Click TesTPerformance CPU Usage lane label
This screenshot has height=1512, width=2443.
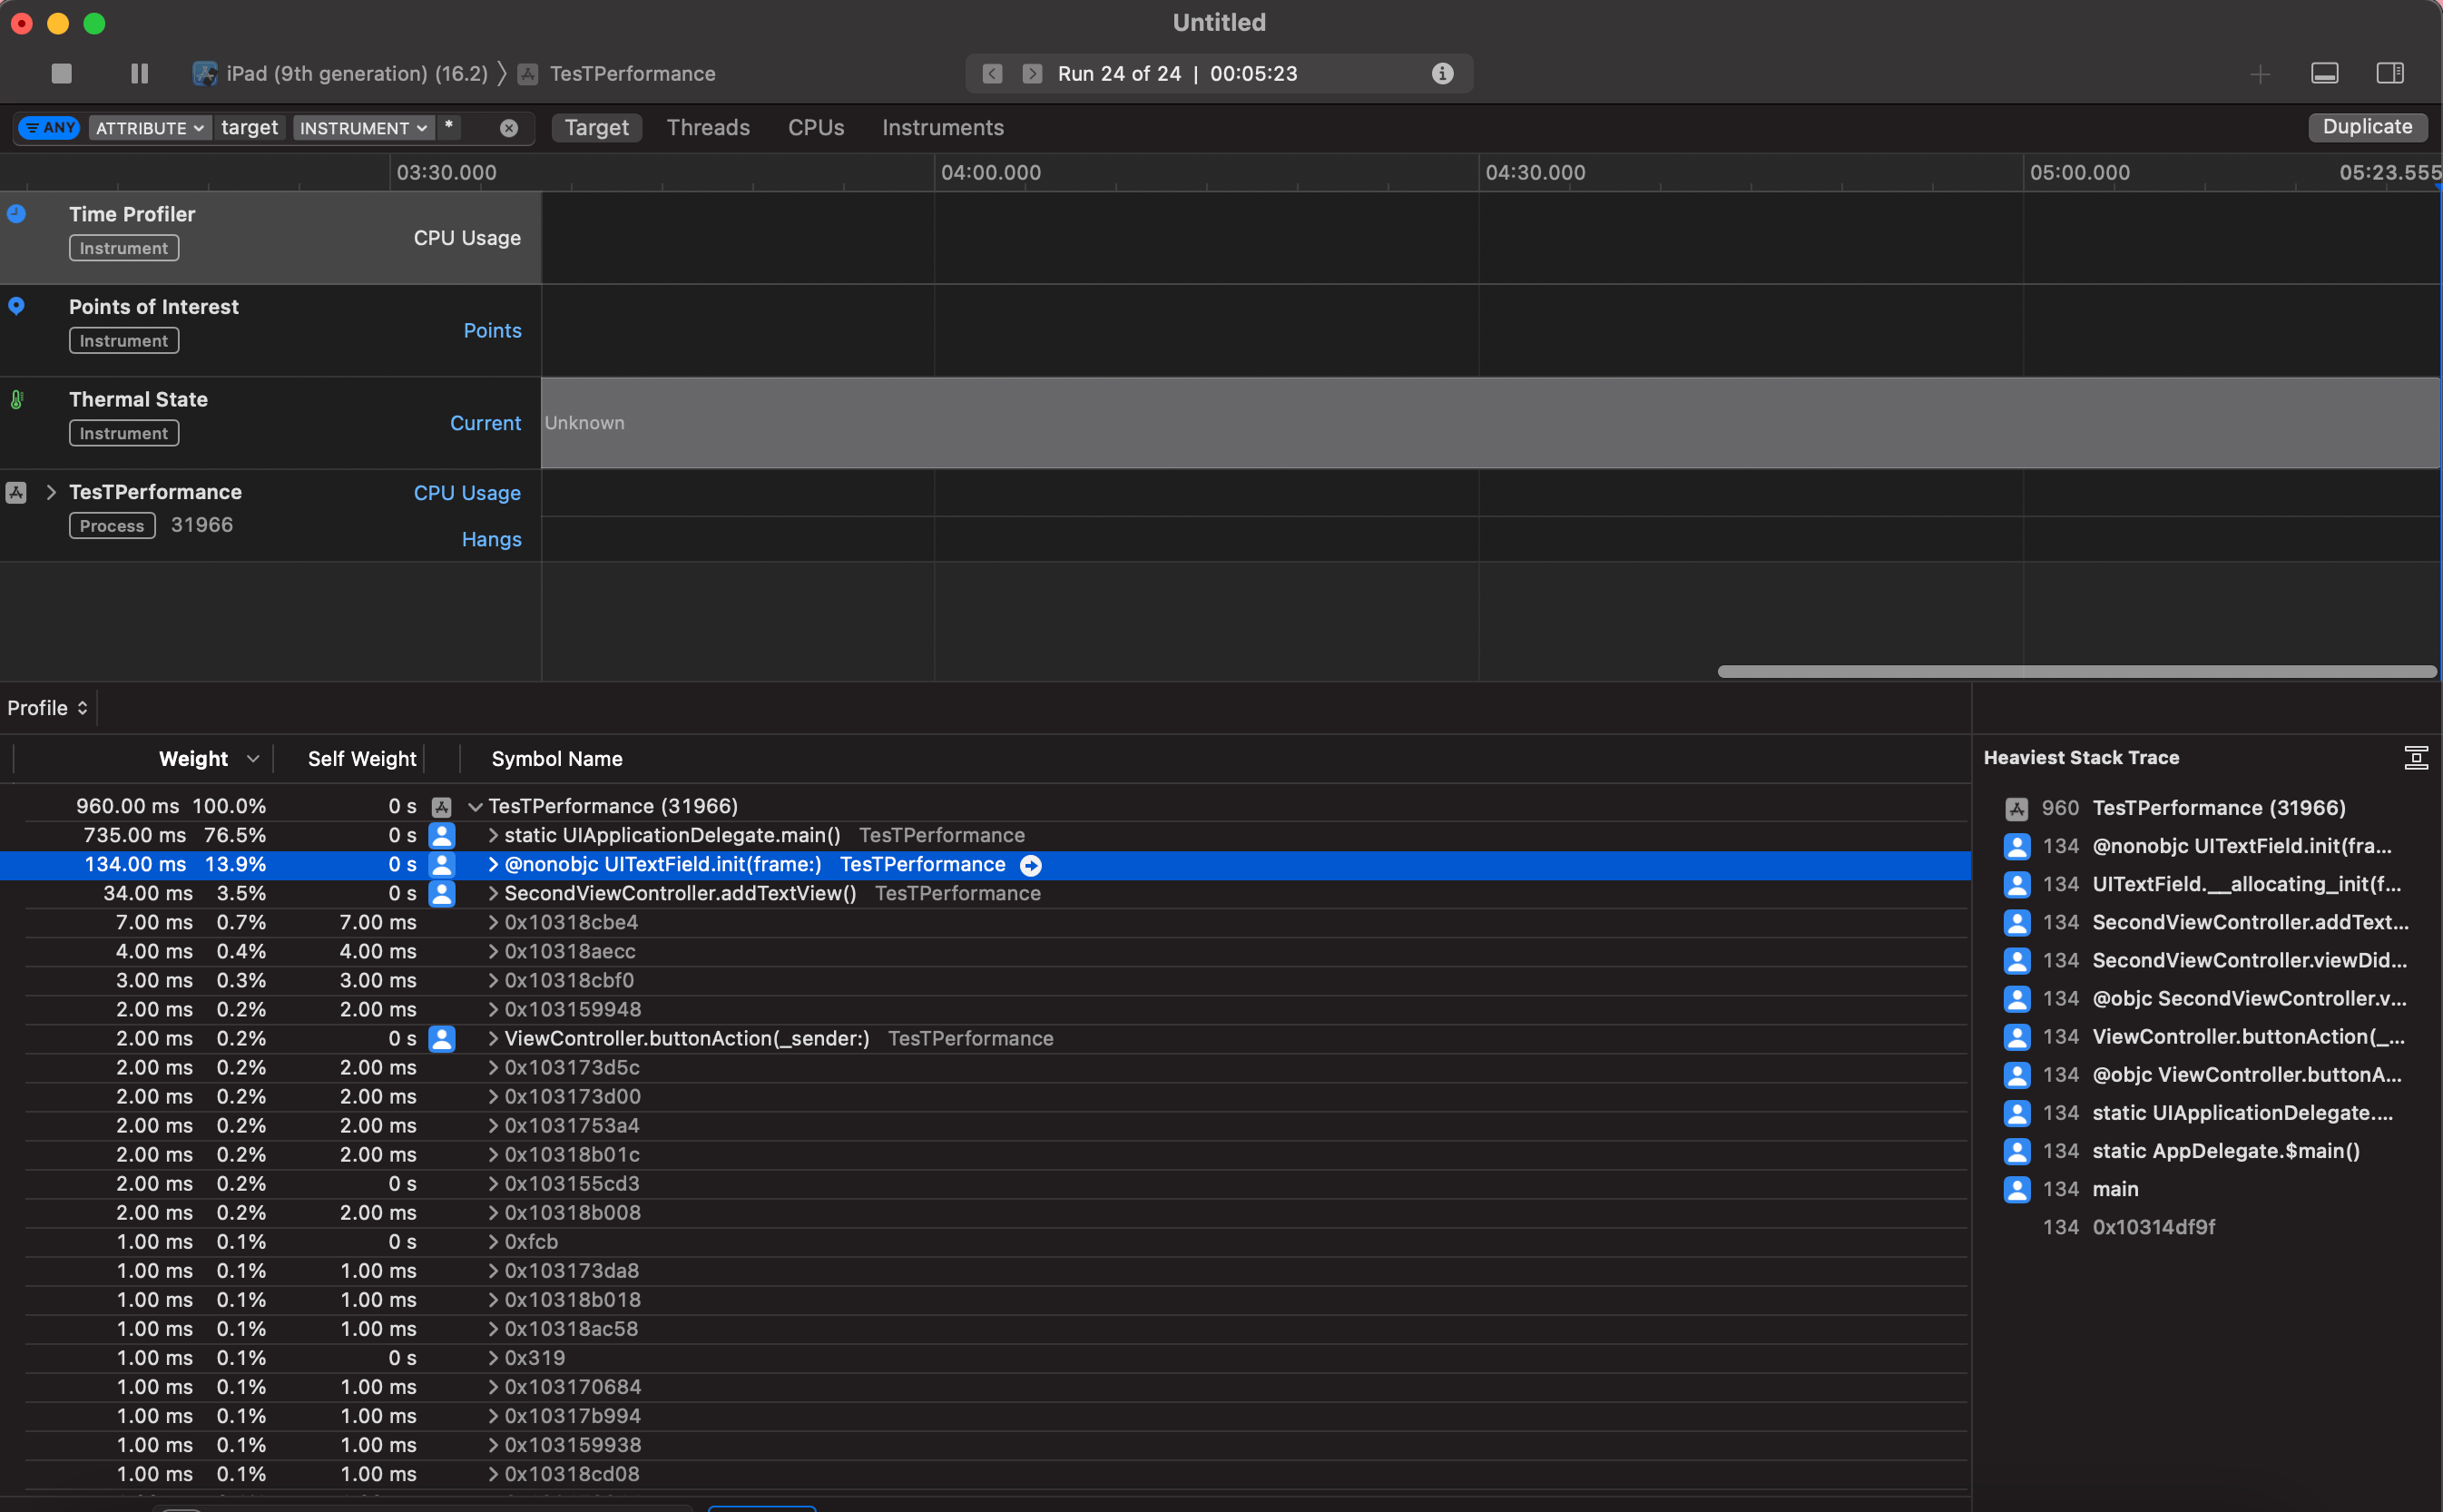467,494
